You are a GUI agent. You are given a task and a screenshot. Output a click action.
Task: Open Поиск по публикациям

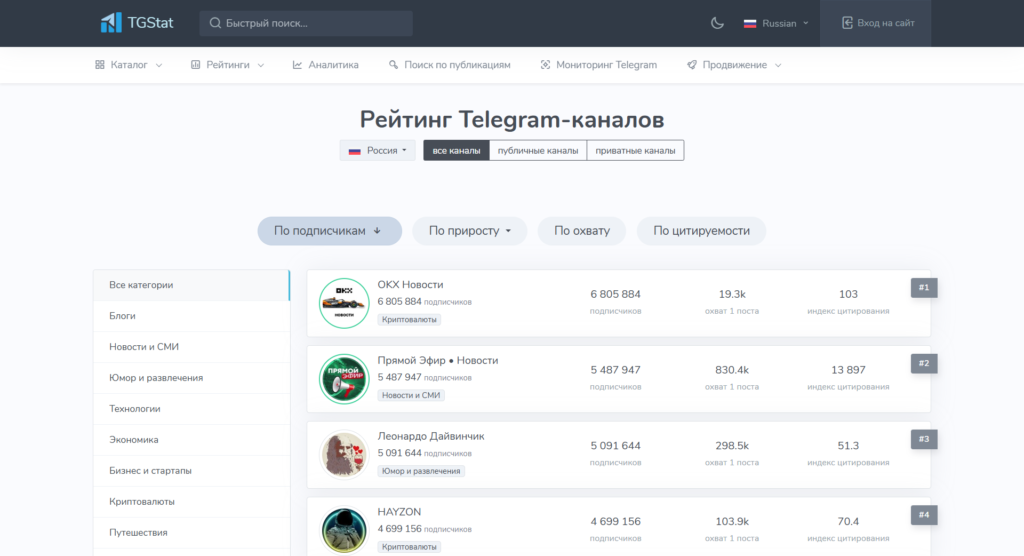tap(449, 65)
